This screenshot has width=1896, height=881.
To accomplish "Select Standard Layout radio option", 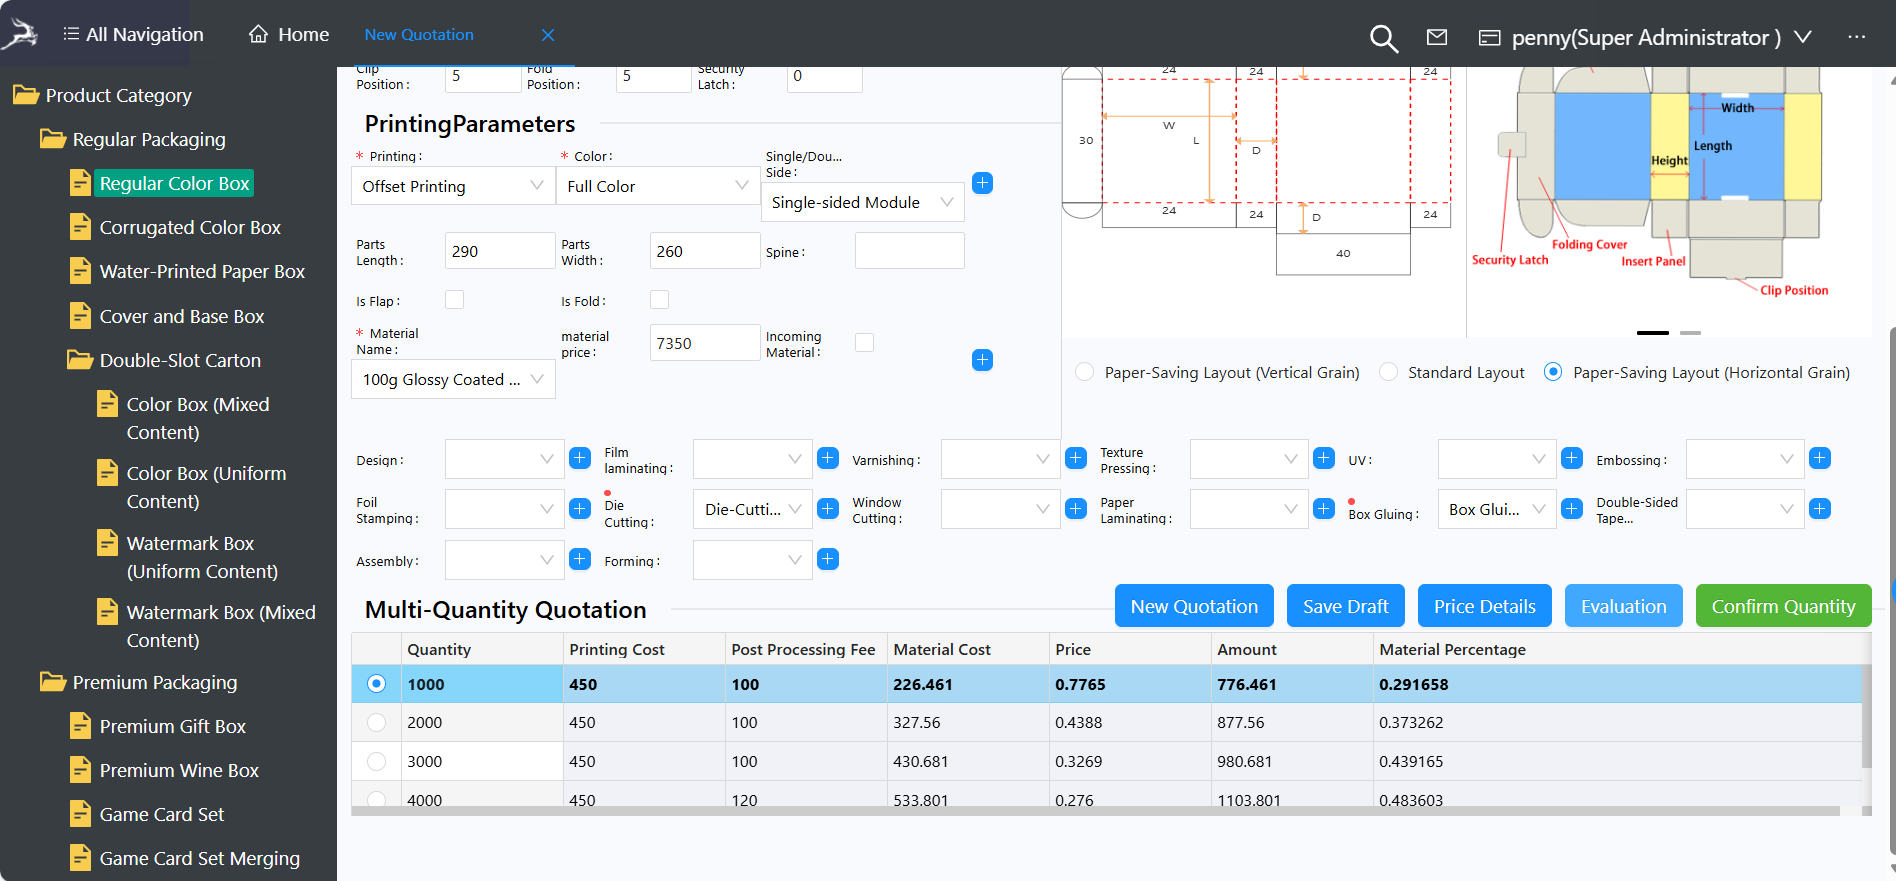I will tap(1389, 372).
